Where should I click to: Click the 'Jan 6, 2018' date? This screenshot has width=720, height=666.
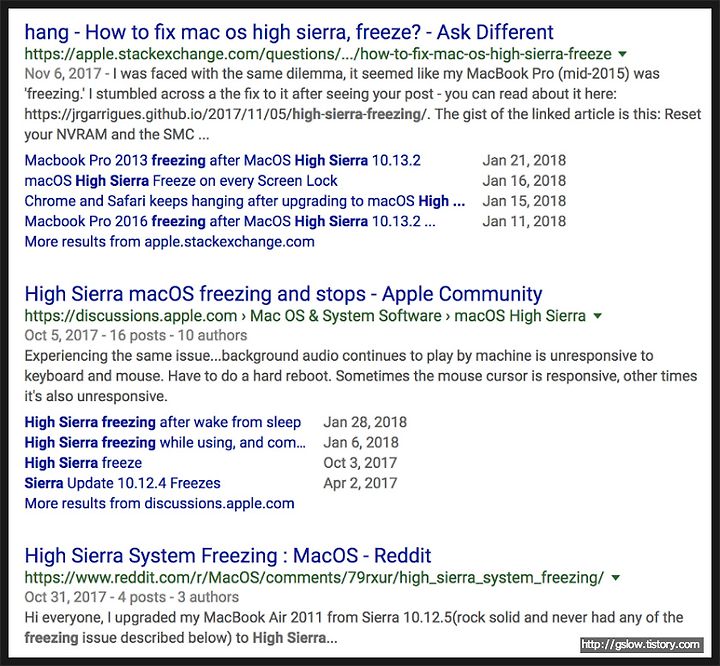coord(361,442)
